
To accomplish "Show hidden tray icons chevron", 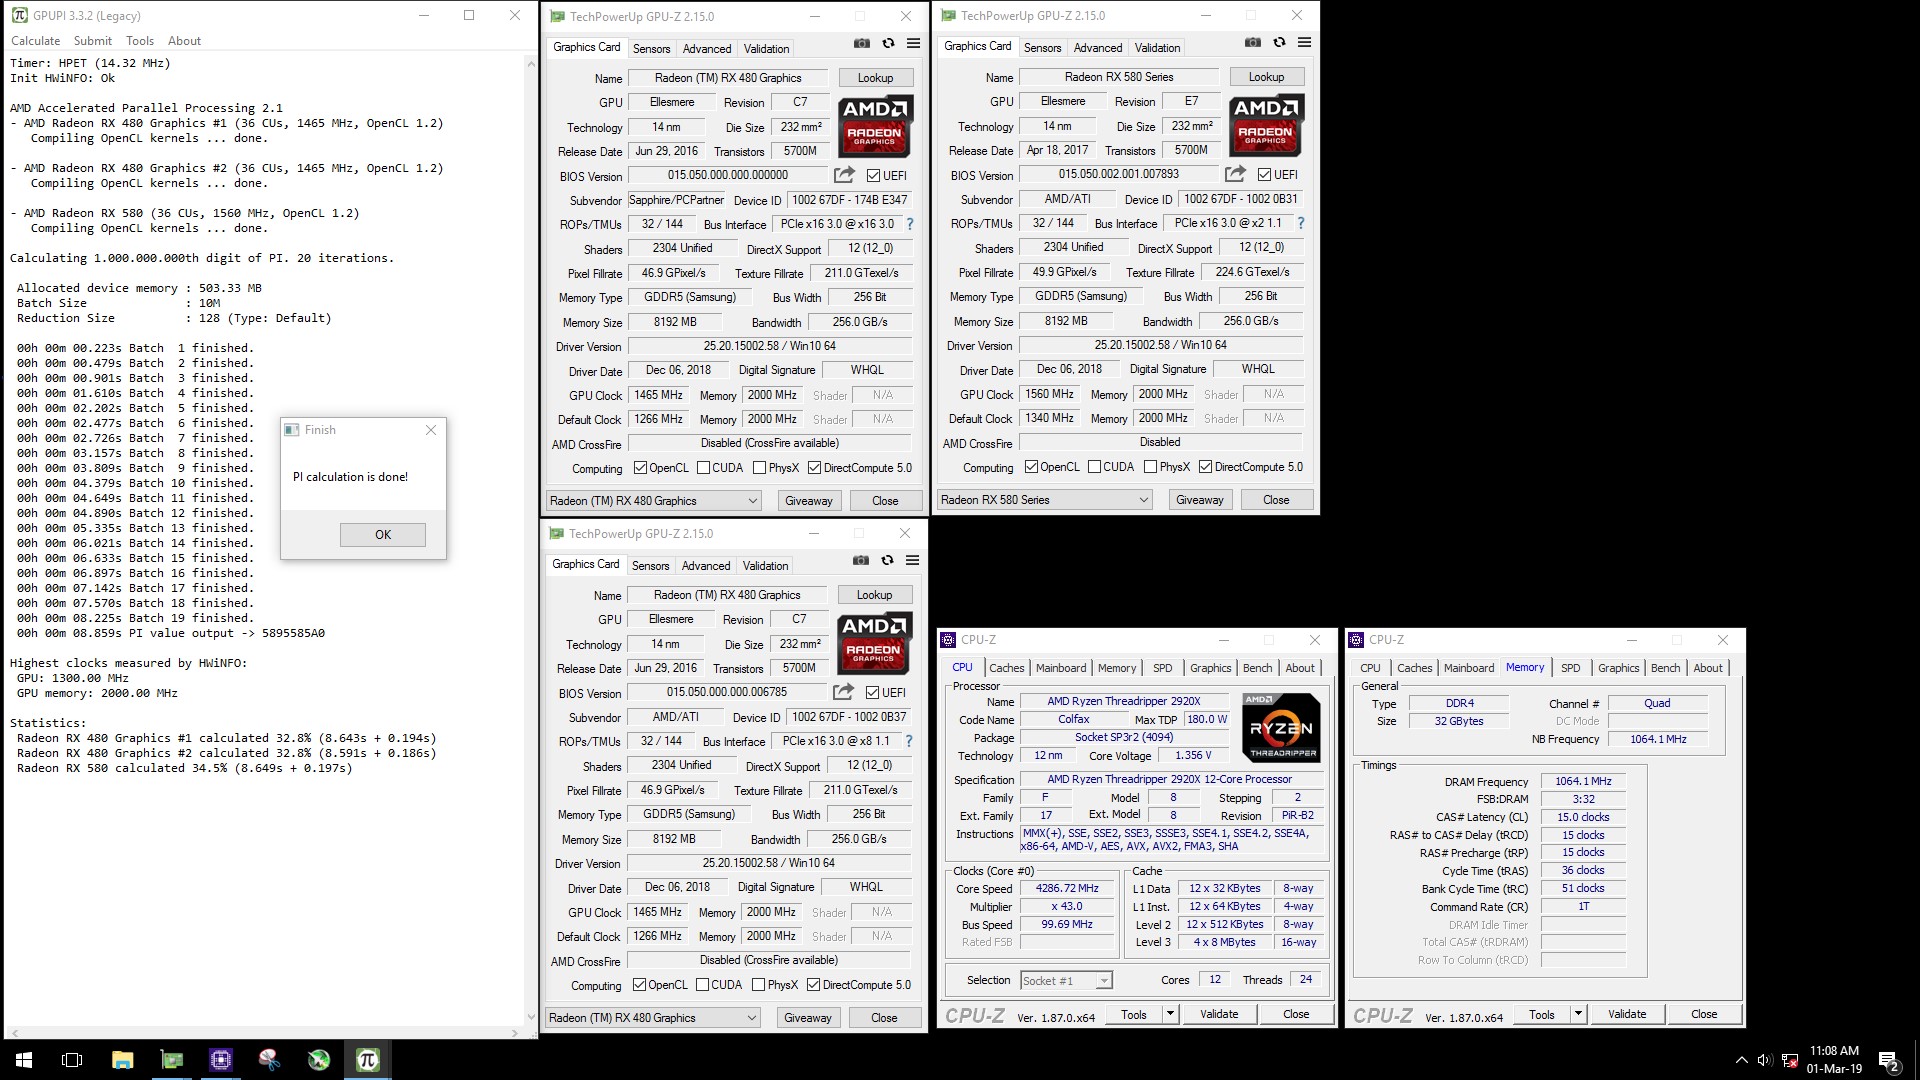I will (1741, 1060).
